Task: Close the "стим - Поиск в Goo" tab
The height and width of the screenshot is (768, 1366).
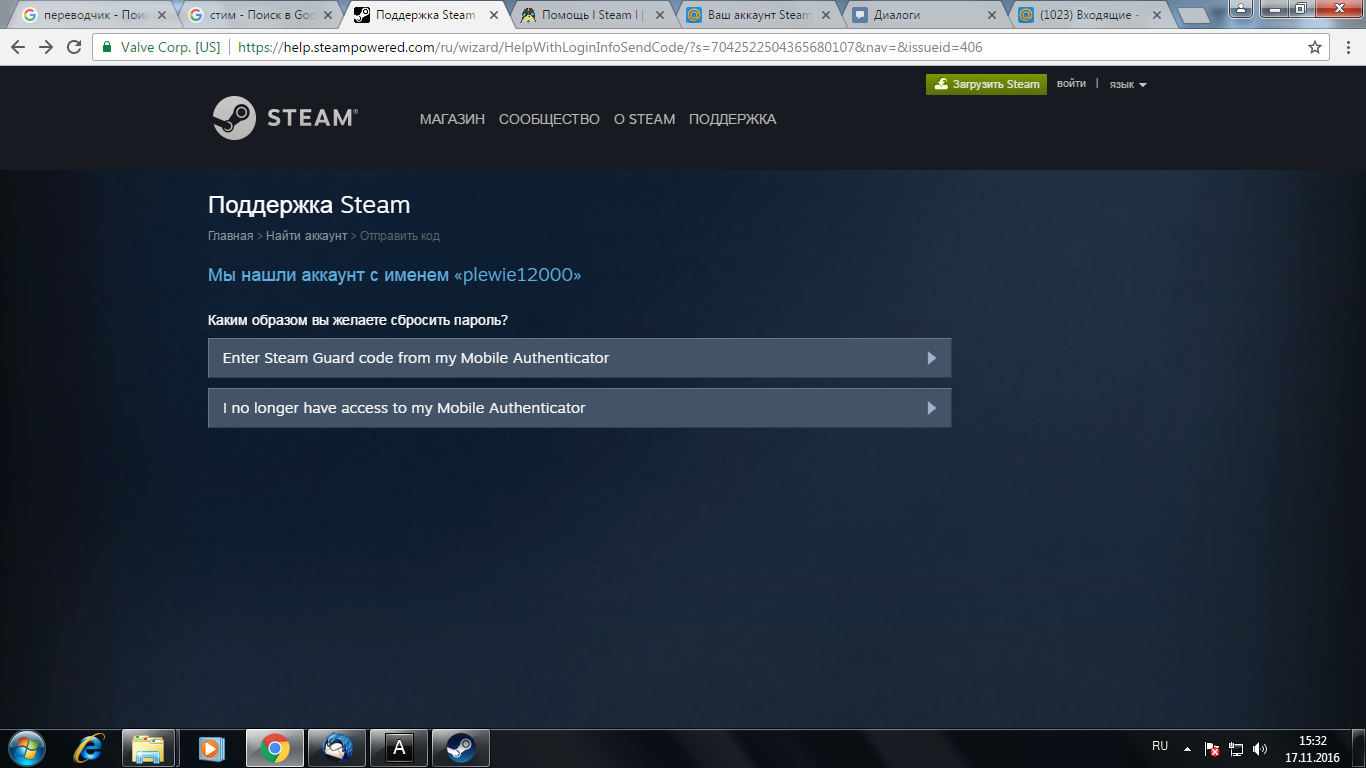Action: tap(328, 15)
